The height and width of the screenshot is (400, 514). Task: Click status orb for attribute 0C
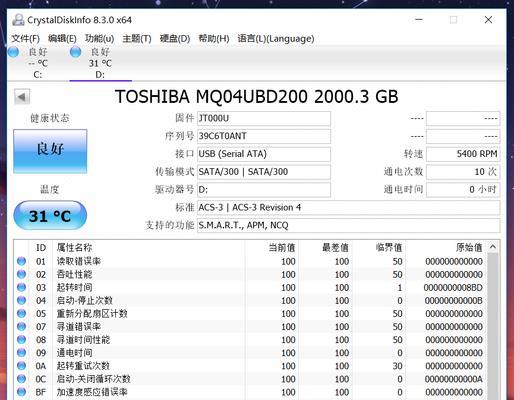click(x=21, y=379)
